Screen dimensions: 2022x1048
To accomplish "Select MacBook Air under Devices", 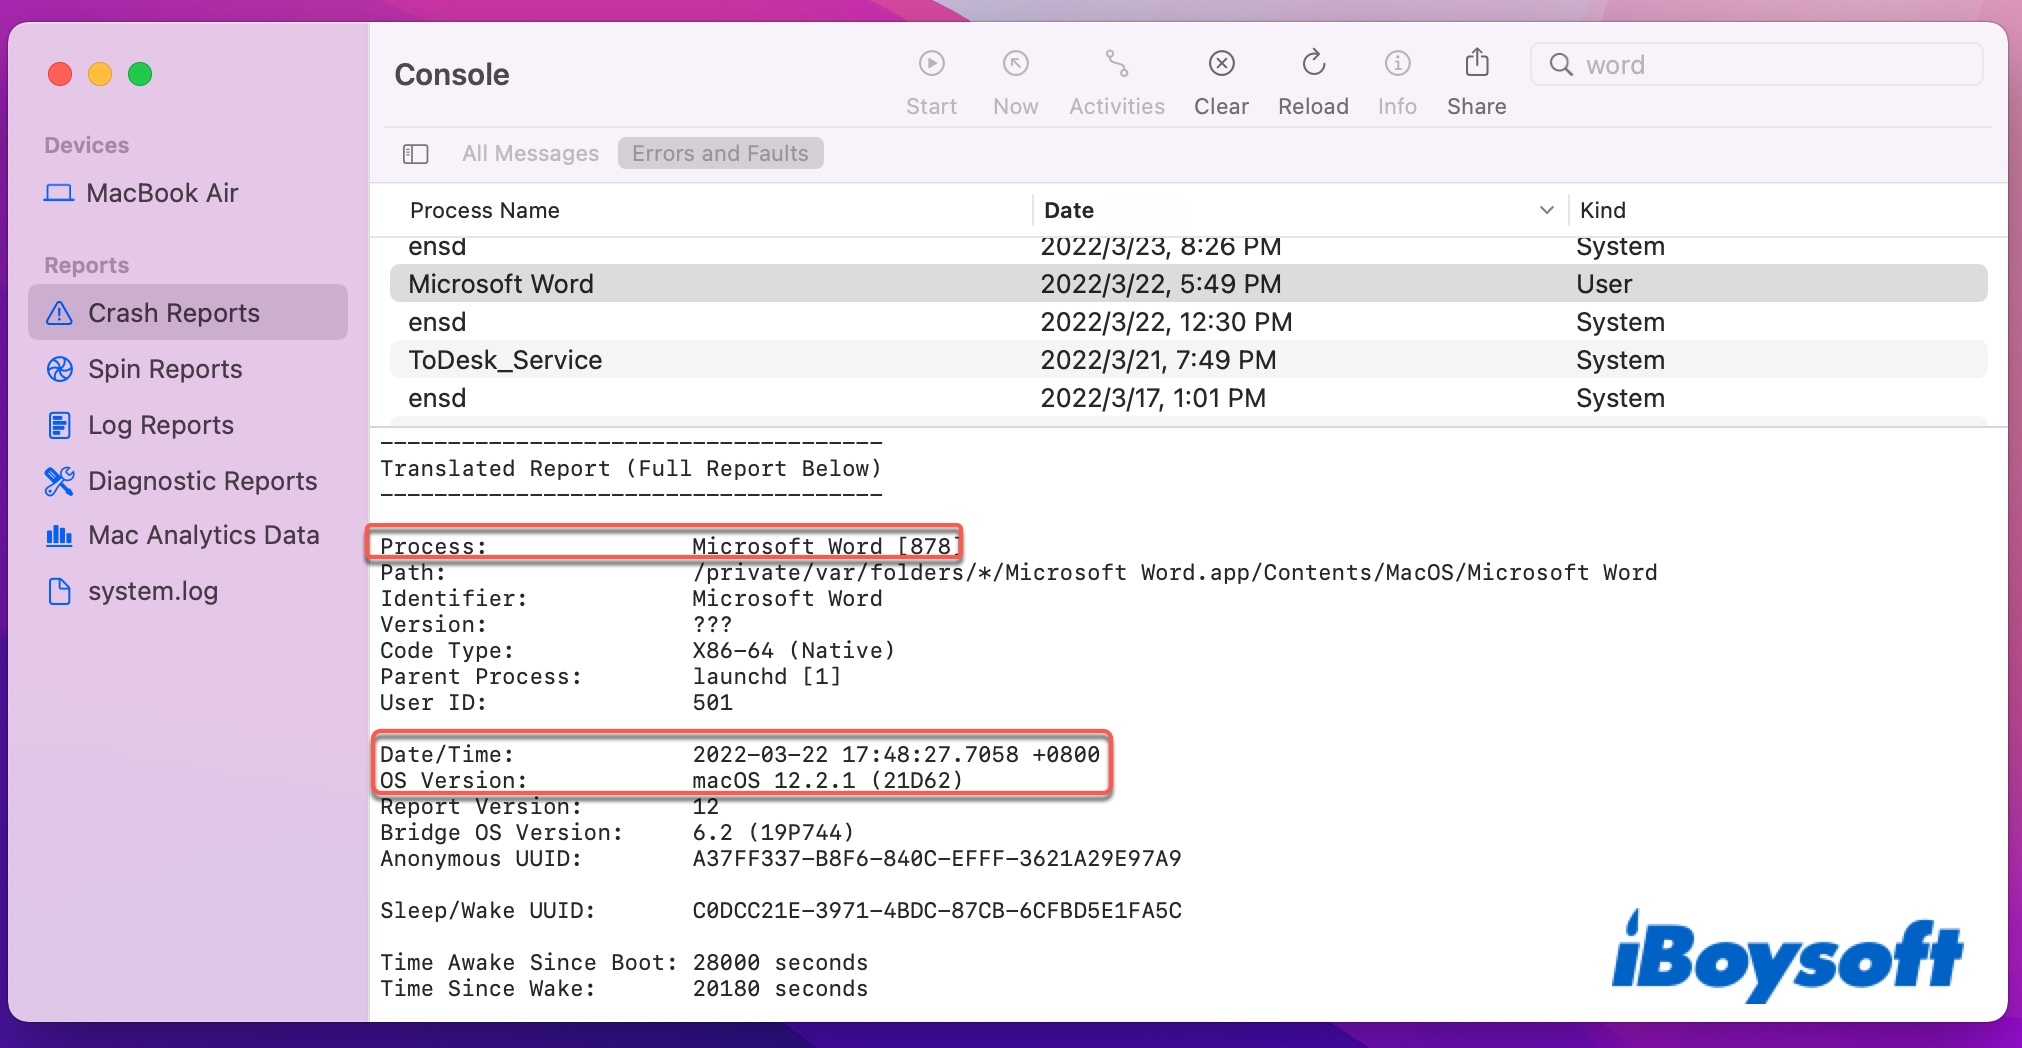I will (162, 193).
